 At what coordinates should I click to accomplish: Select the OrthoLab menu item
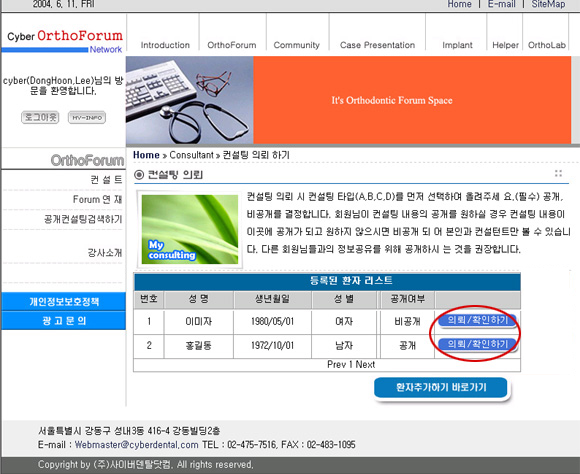coord(547,45)
